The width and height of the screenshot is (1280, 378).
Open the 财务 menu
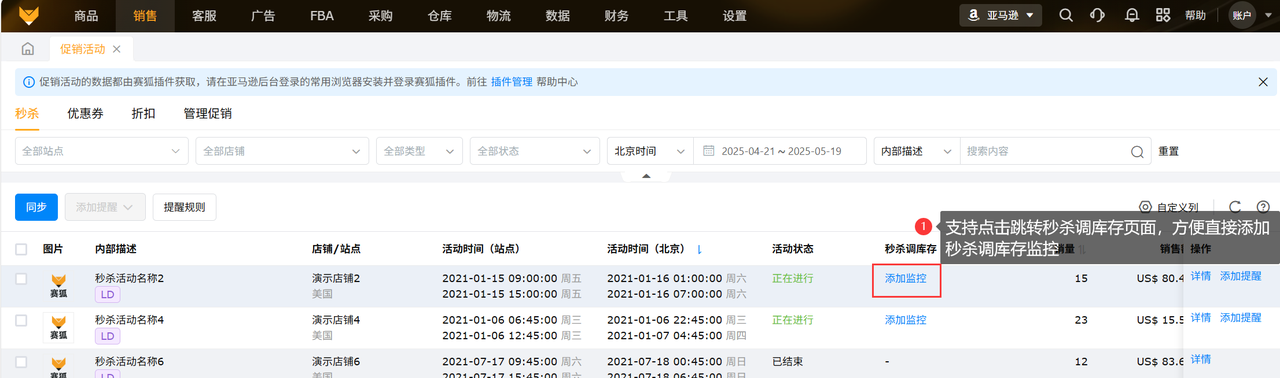[x=617, y=16]
